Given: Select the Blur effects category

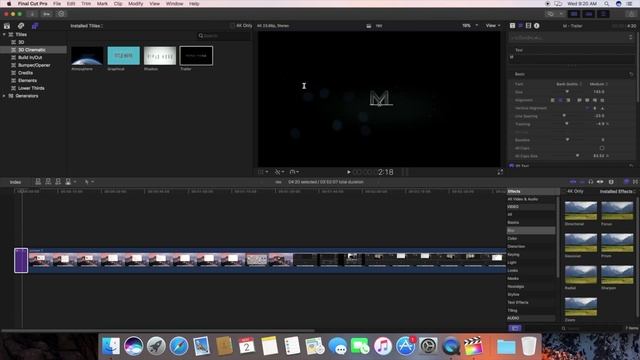Looking at the screenshot, I should point(531,231).
